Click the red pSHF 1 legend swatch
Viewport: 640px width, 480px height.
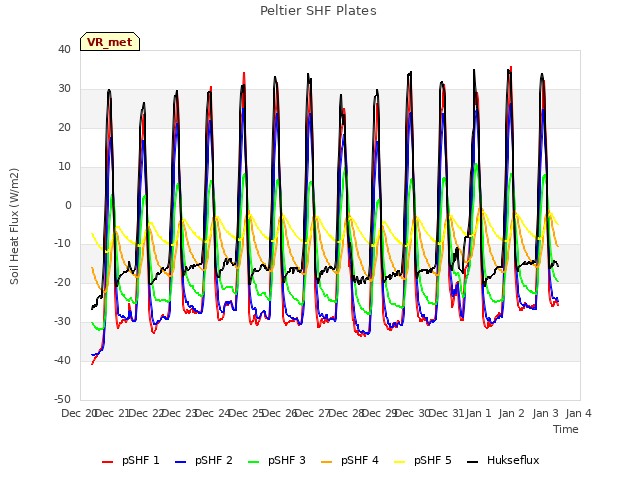pos(107,462)
